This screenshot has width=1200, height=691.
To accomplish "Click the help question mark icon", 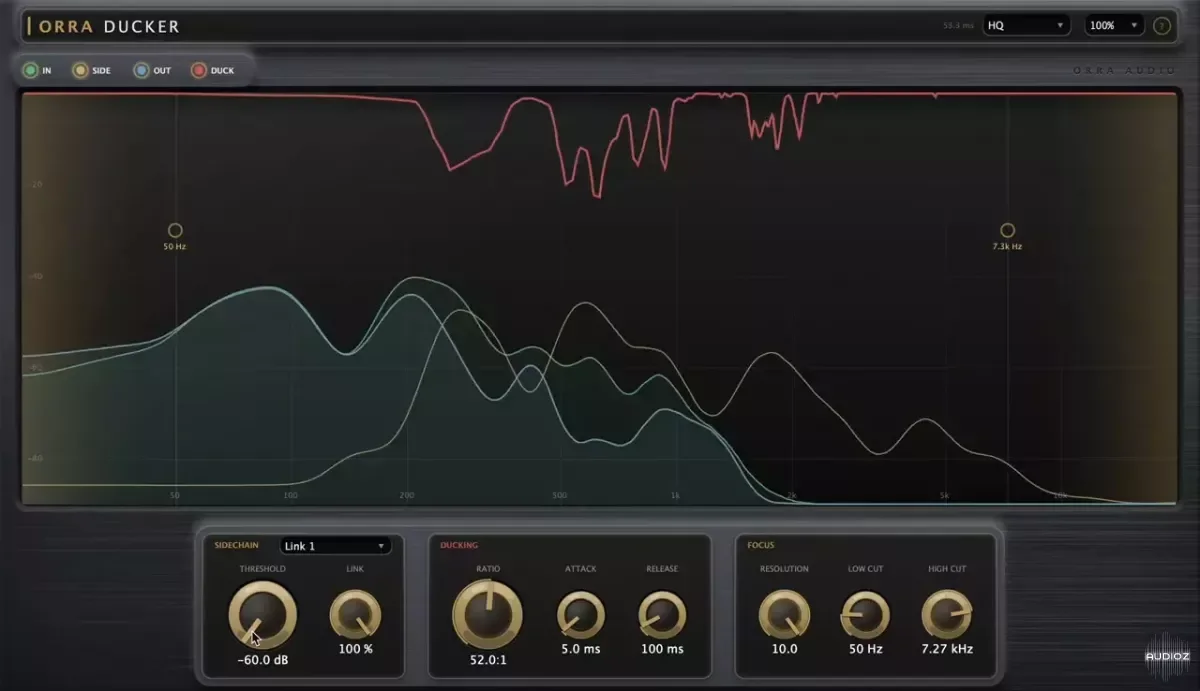I will tap(1162, 25).
